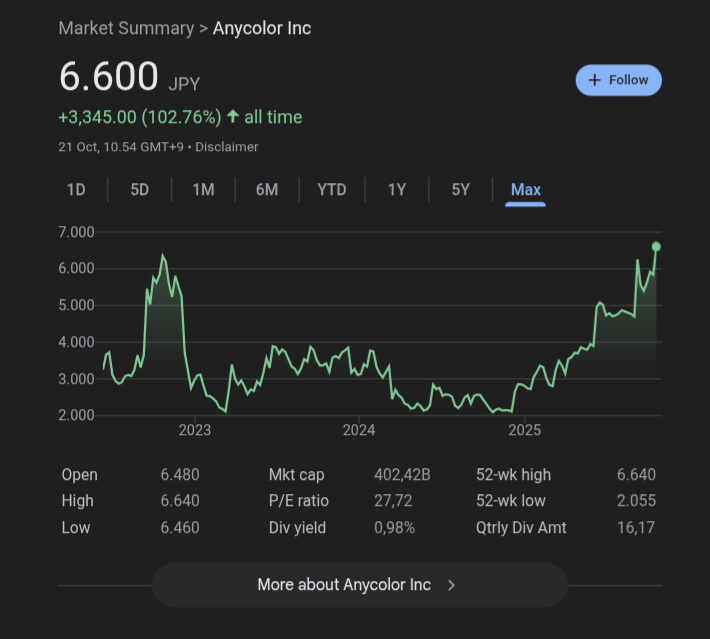Follow Anycolor Inc stock

(618, 80)
